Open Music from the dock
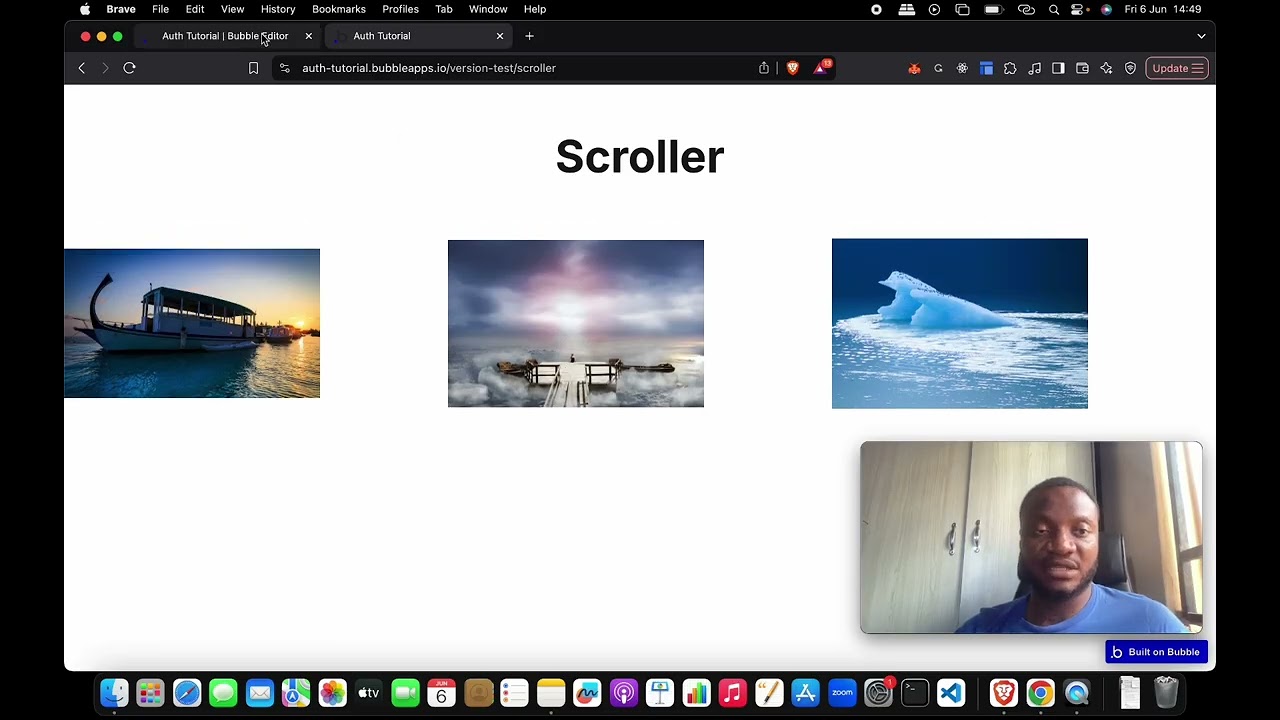 pyautogui.click(x=733, y=692)
